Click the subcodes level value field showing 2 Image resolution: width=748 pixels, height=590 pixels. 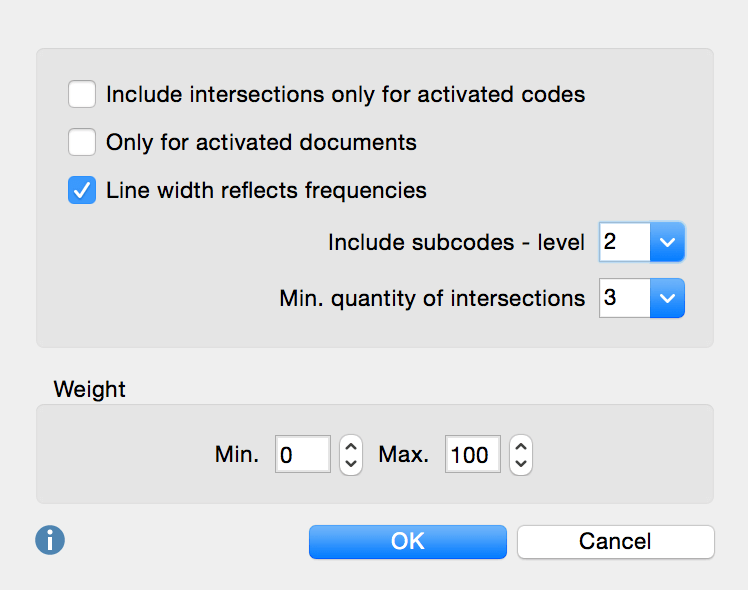coord(624,242)
